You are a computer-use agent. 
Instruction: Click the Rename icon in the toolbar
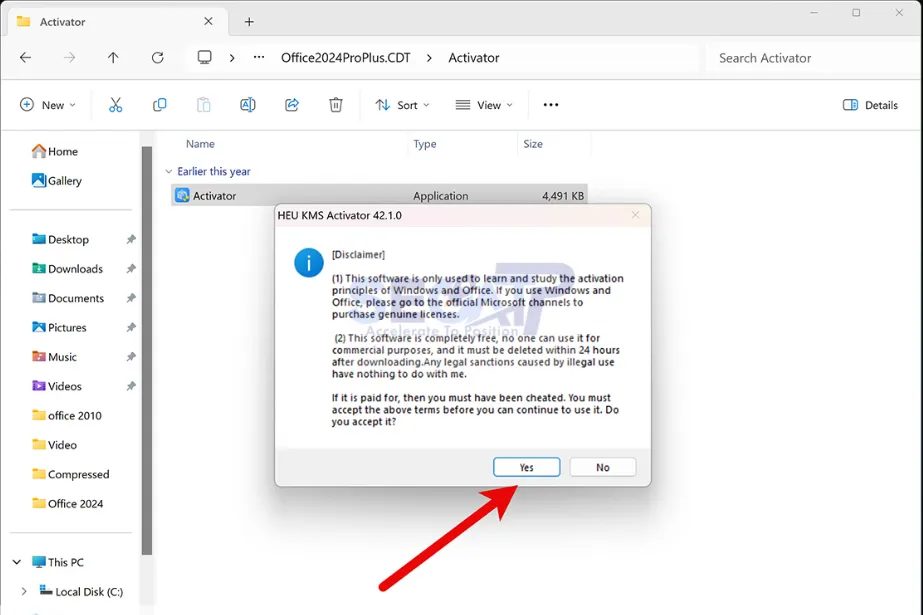247,104
